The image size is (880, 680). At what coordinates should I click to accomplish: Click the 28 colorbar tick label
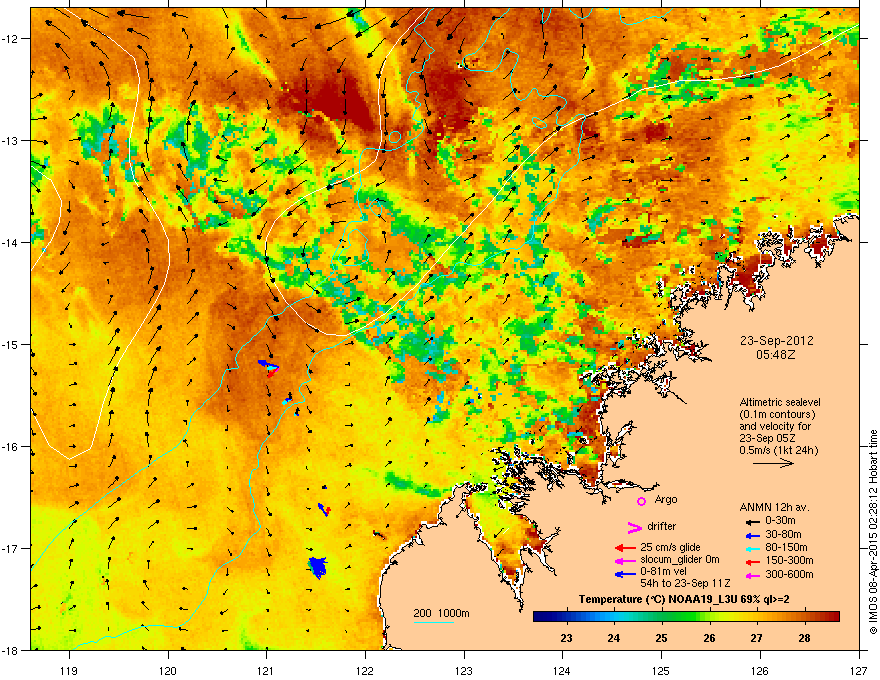[804, 638]
